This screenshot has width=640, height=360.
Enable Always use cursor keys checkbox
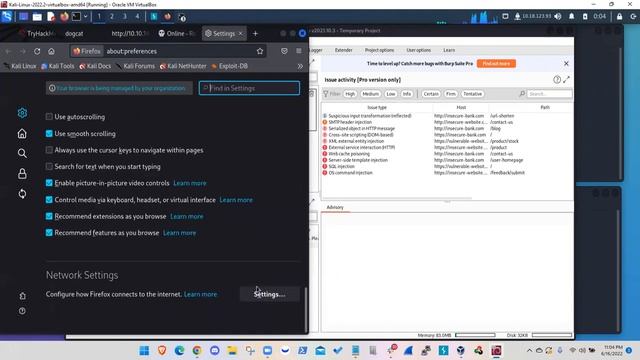pyautogui.click(x=49, y=150)
